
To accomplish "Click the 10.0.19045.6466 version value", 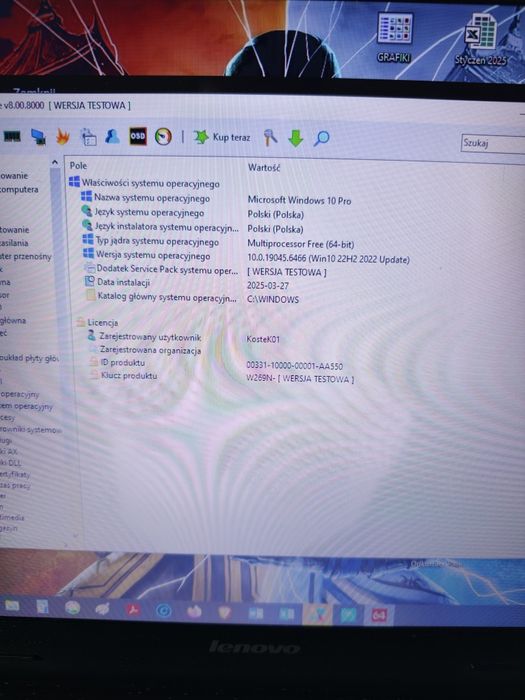I will [328, 259].
